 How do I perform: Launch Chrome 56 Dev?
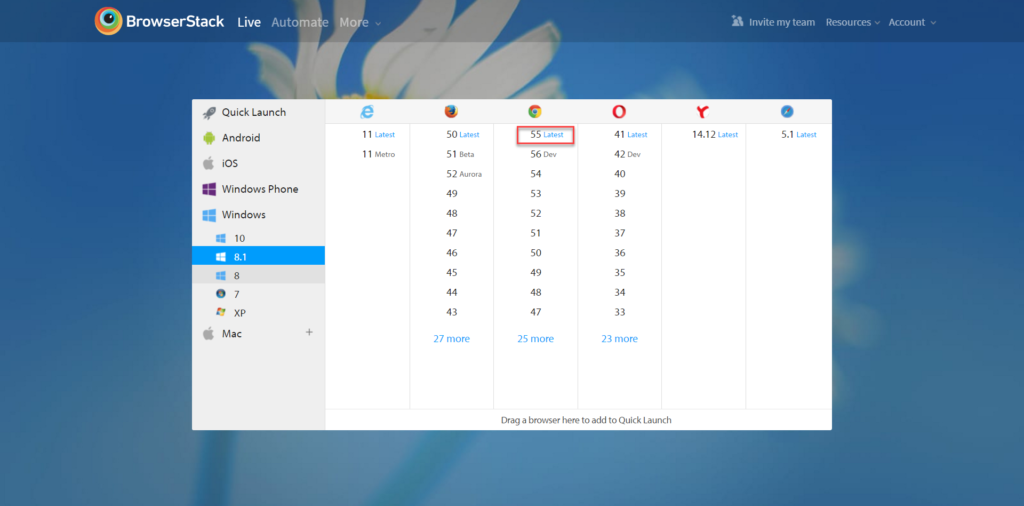543,154
